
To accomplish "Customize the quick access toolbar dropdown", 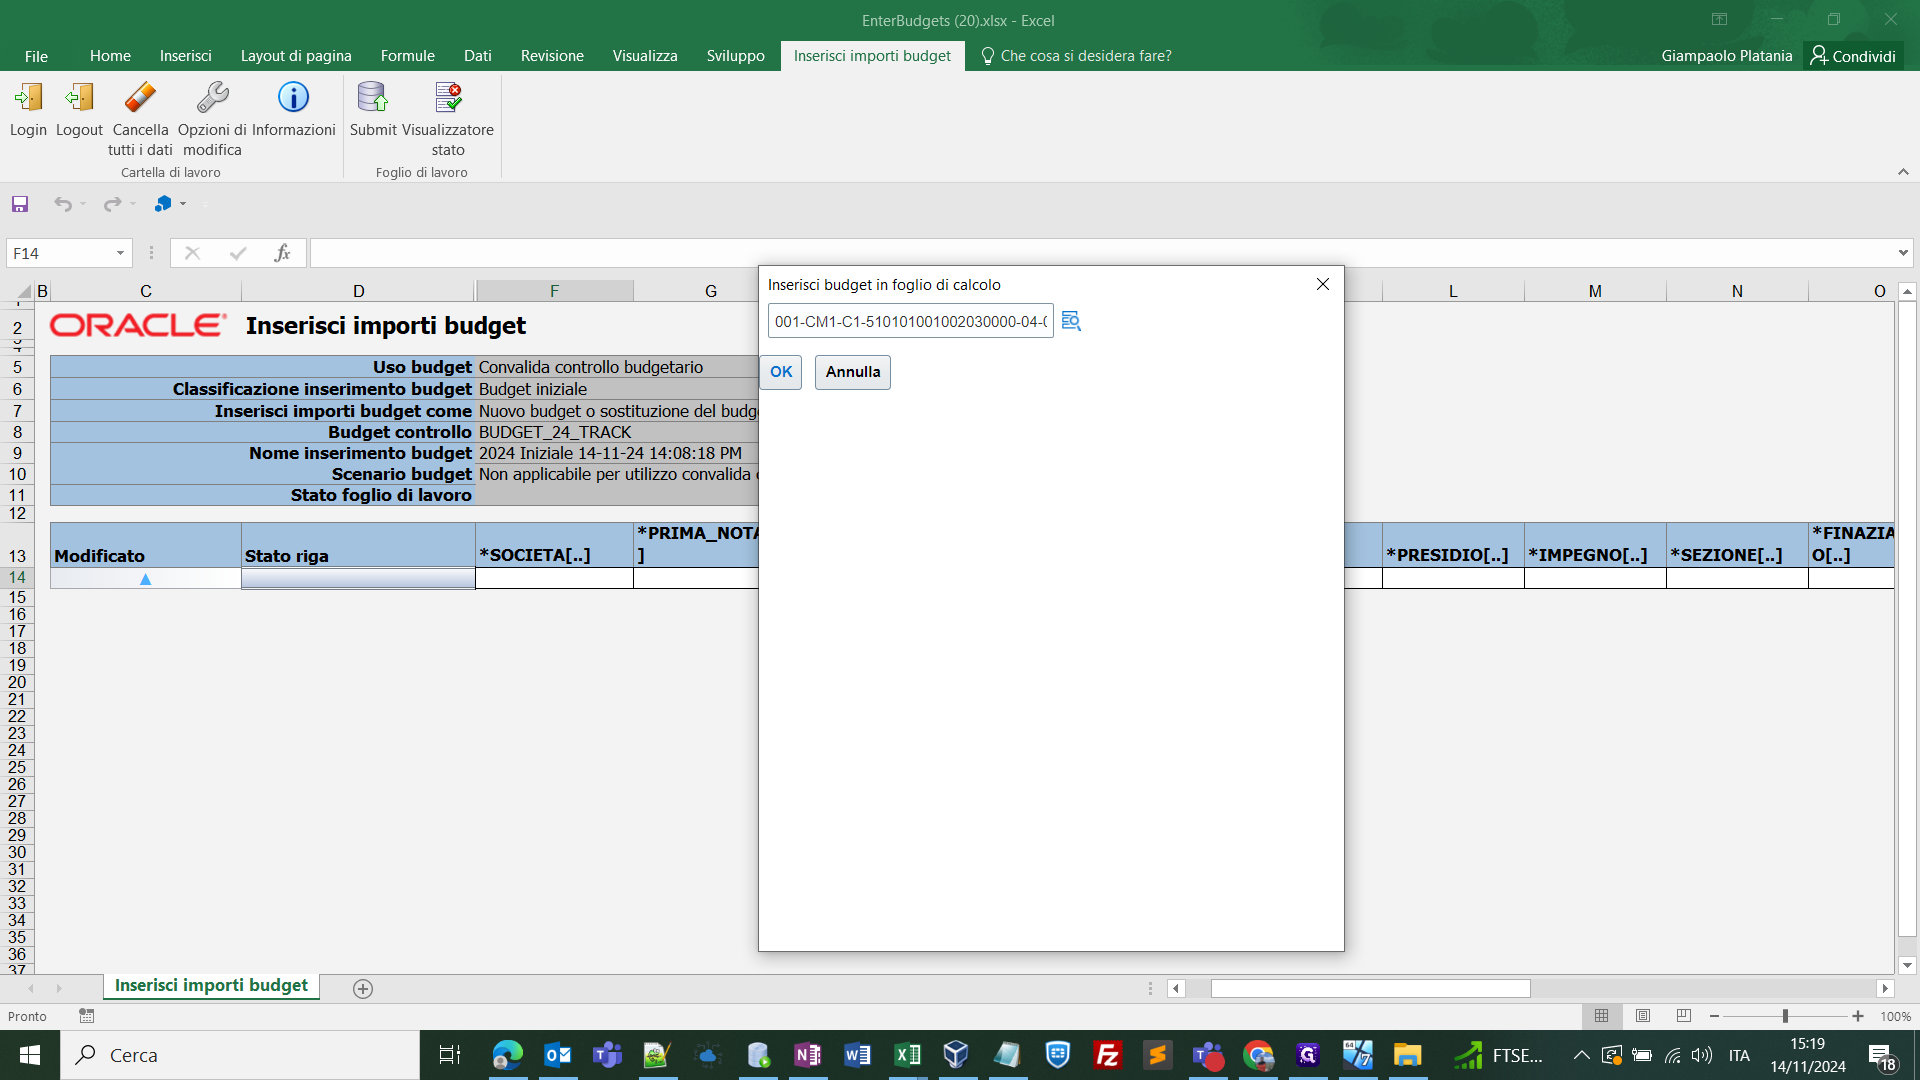I will (206, 204).
